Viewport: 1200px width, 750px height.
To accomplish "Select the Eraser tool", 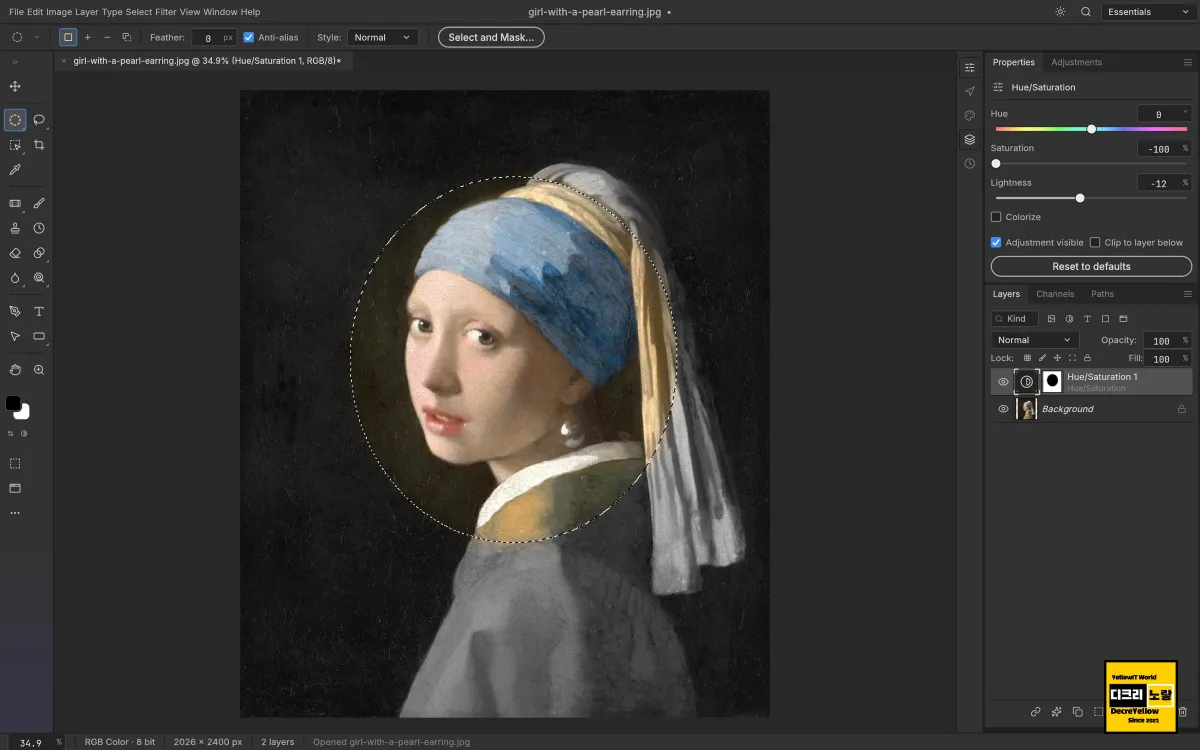I will click(x=15, y=253).
